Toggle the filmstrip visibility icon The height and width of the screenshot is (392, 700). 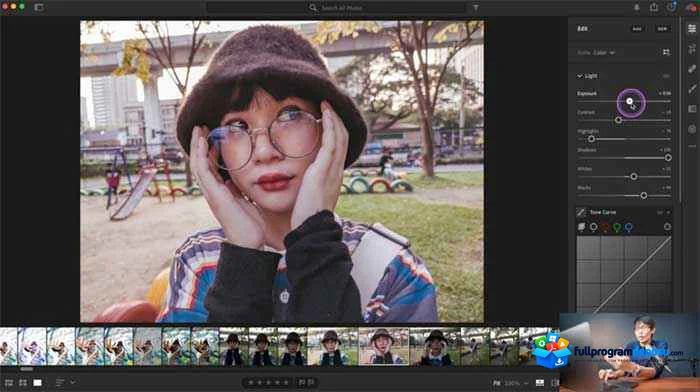540,383
